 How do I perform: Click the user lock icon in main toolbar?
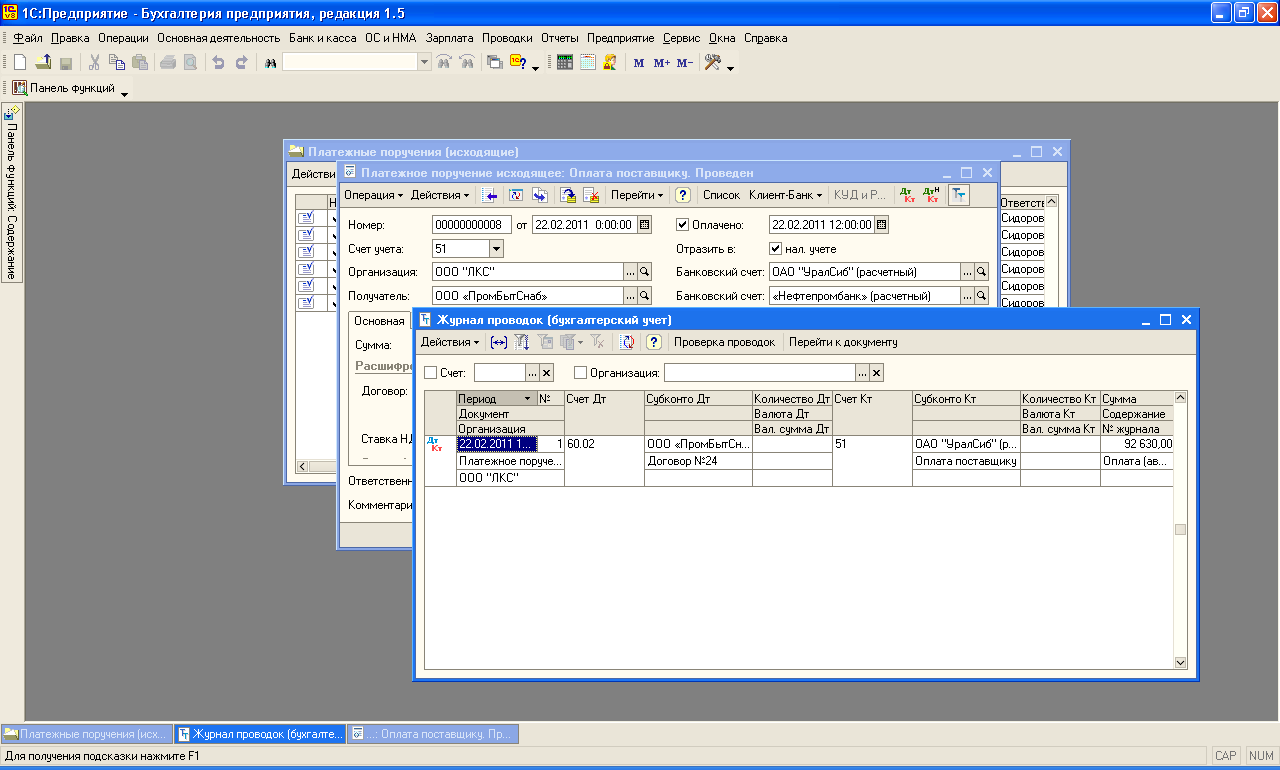pos(609,62)
